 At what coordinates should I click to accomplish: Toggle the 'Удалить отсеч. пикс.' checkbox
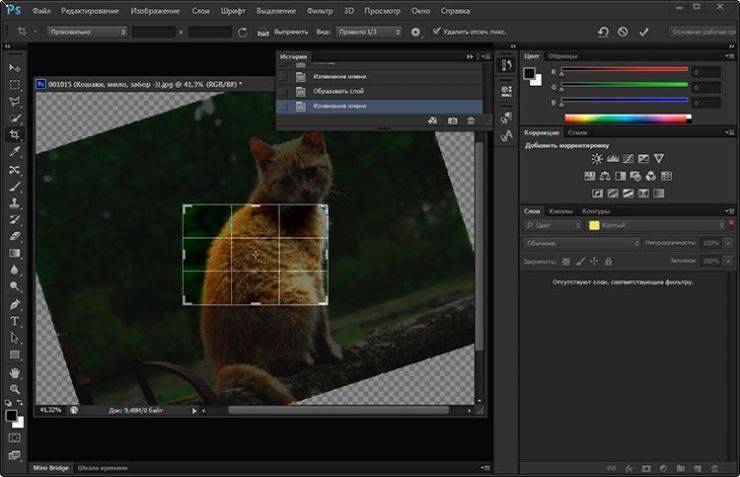pyautogui.click(x=436, y=32)
